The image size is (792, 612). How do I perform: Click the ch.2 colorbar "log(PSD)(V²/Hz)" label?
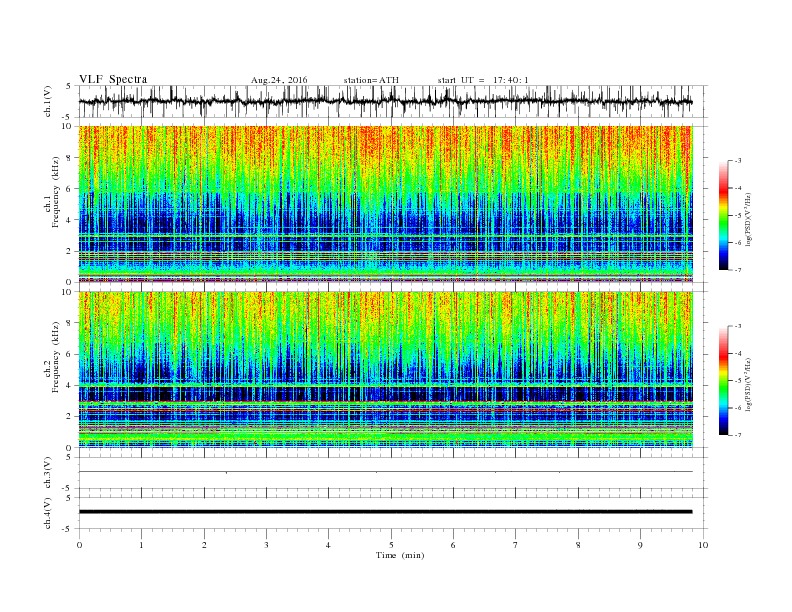749,384
